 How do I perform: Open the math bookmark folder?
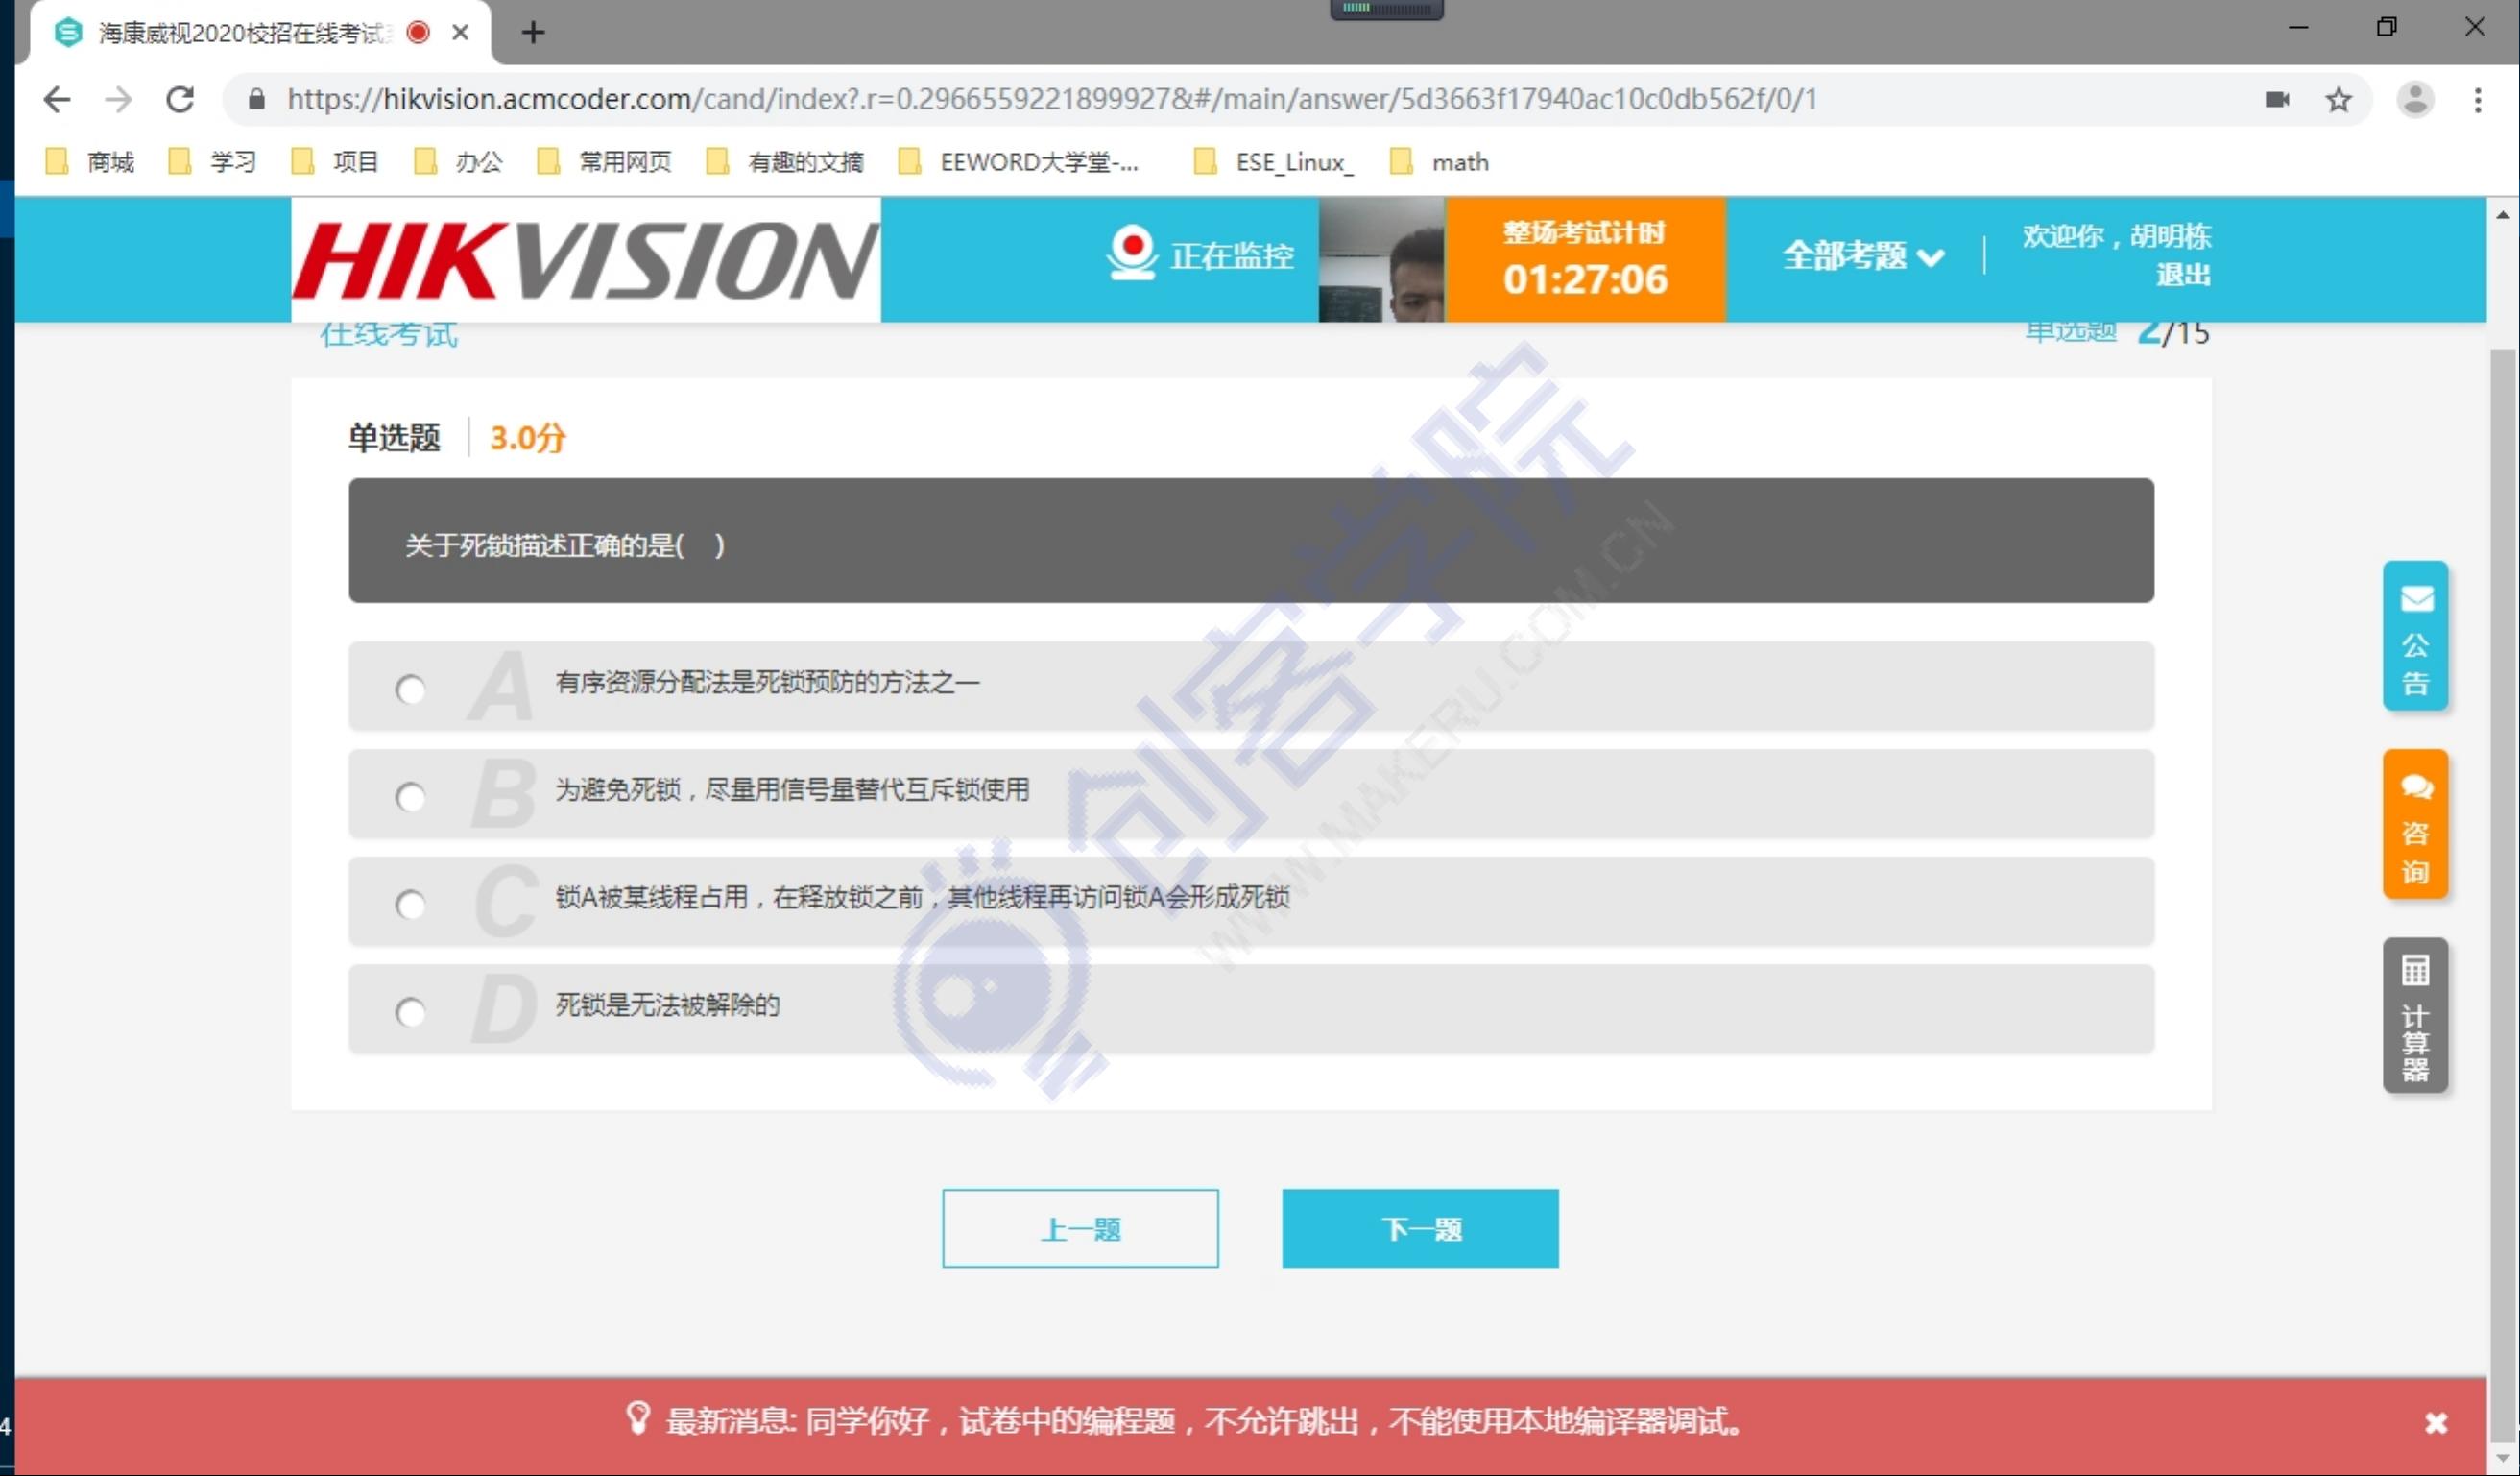1439,161
